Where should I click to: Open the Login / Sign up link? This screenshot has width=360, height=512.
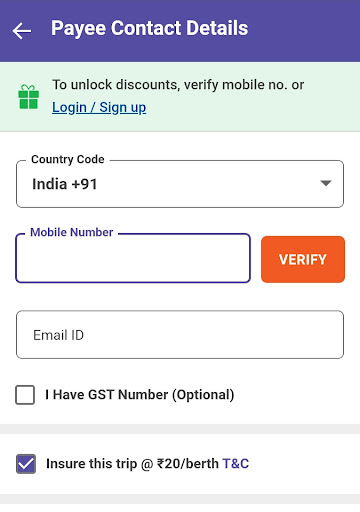point(99,107)
